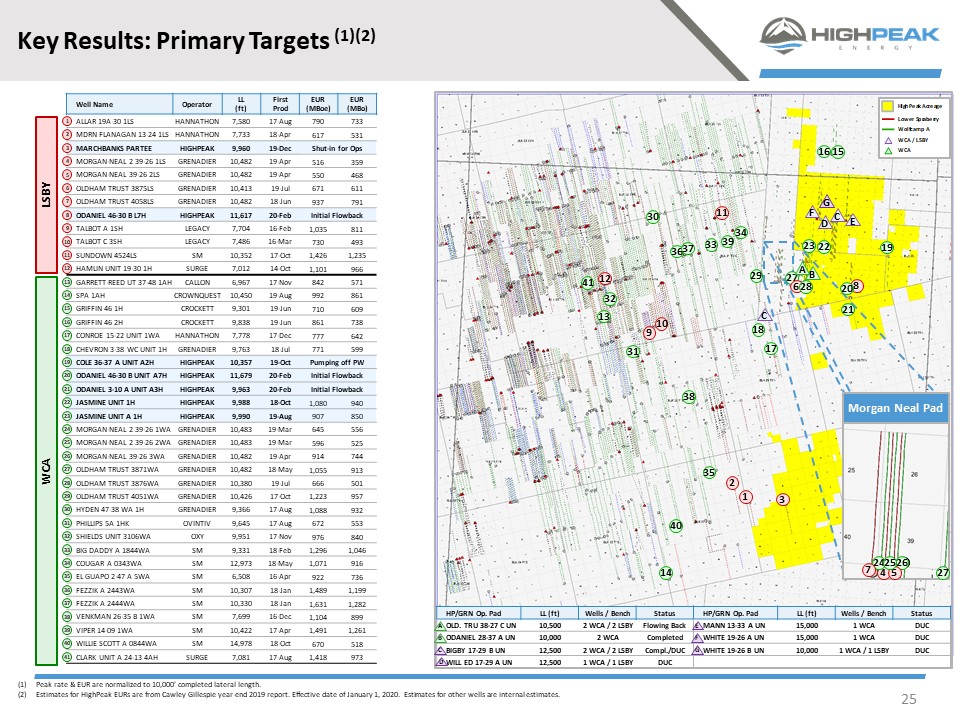Click the JASMINE UNIT A 1H well name
This screenshot has height=720, width=960.
pyautogui.click(x=109, y=416)
